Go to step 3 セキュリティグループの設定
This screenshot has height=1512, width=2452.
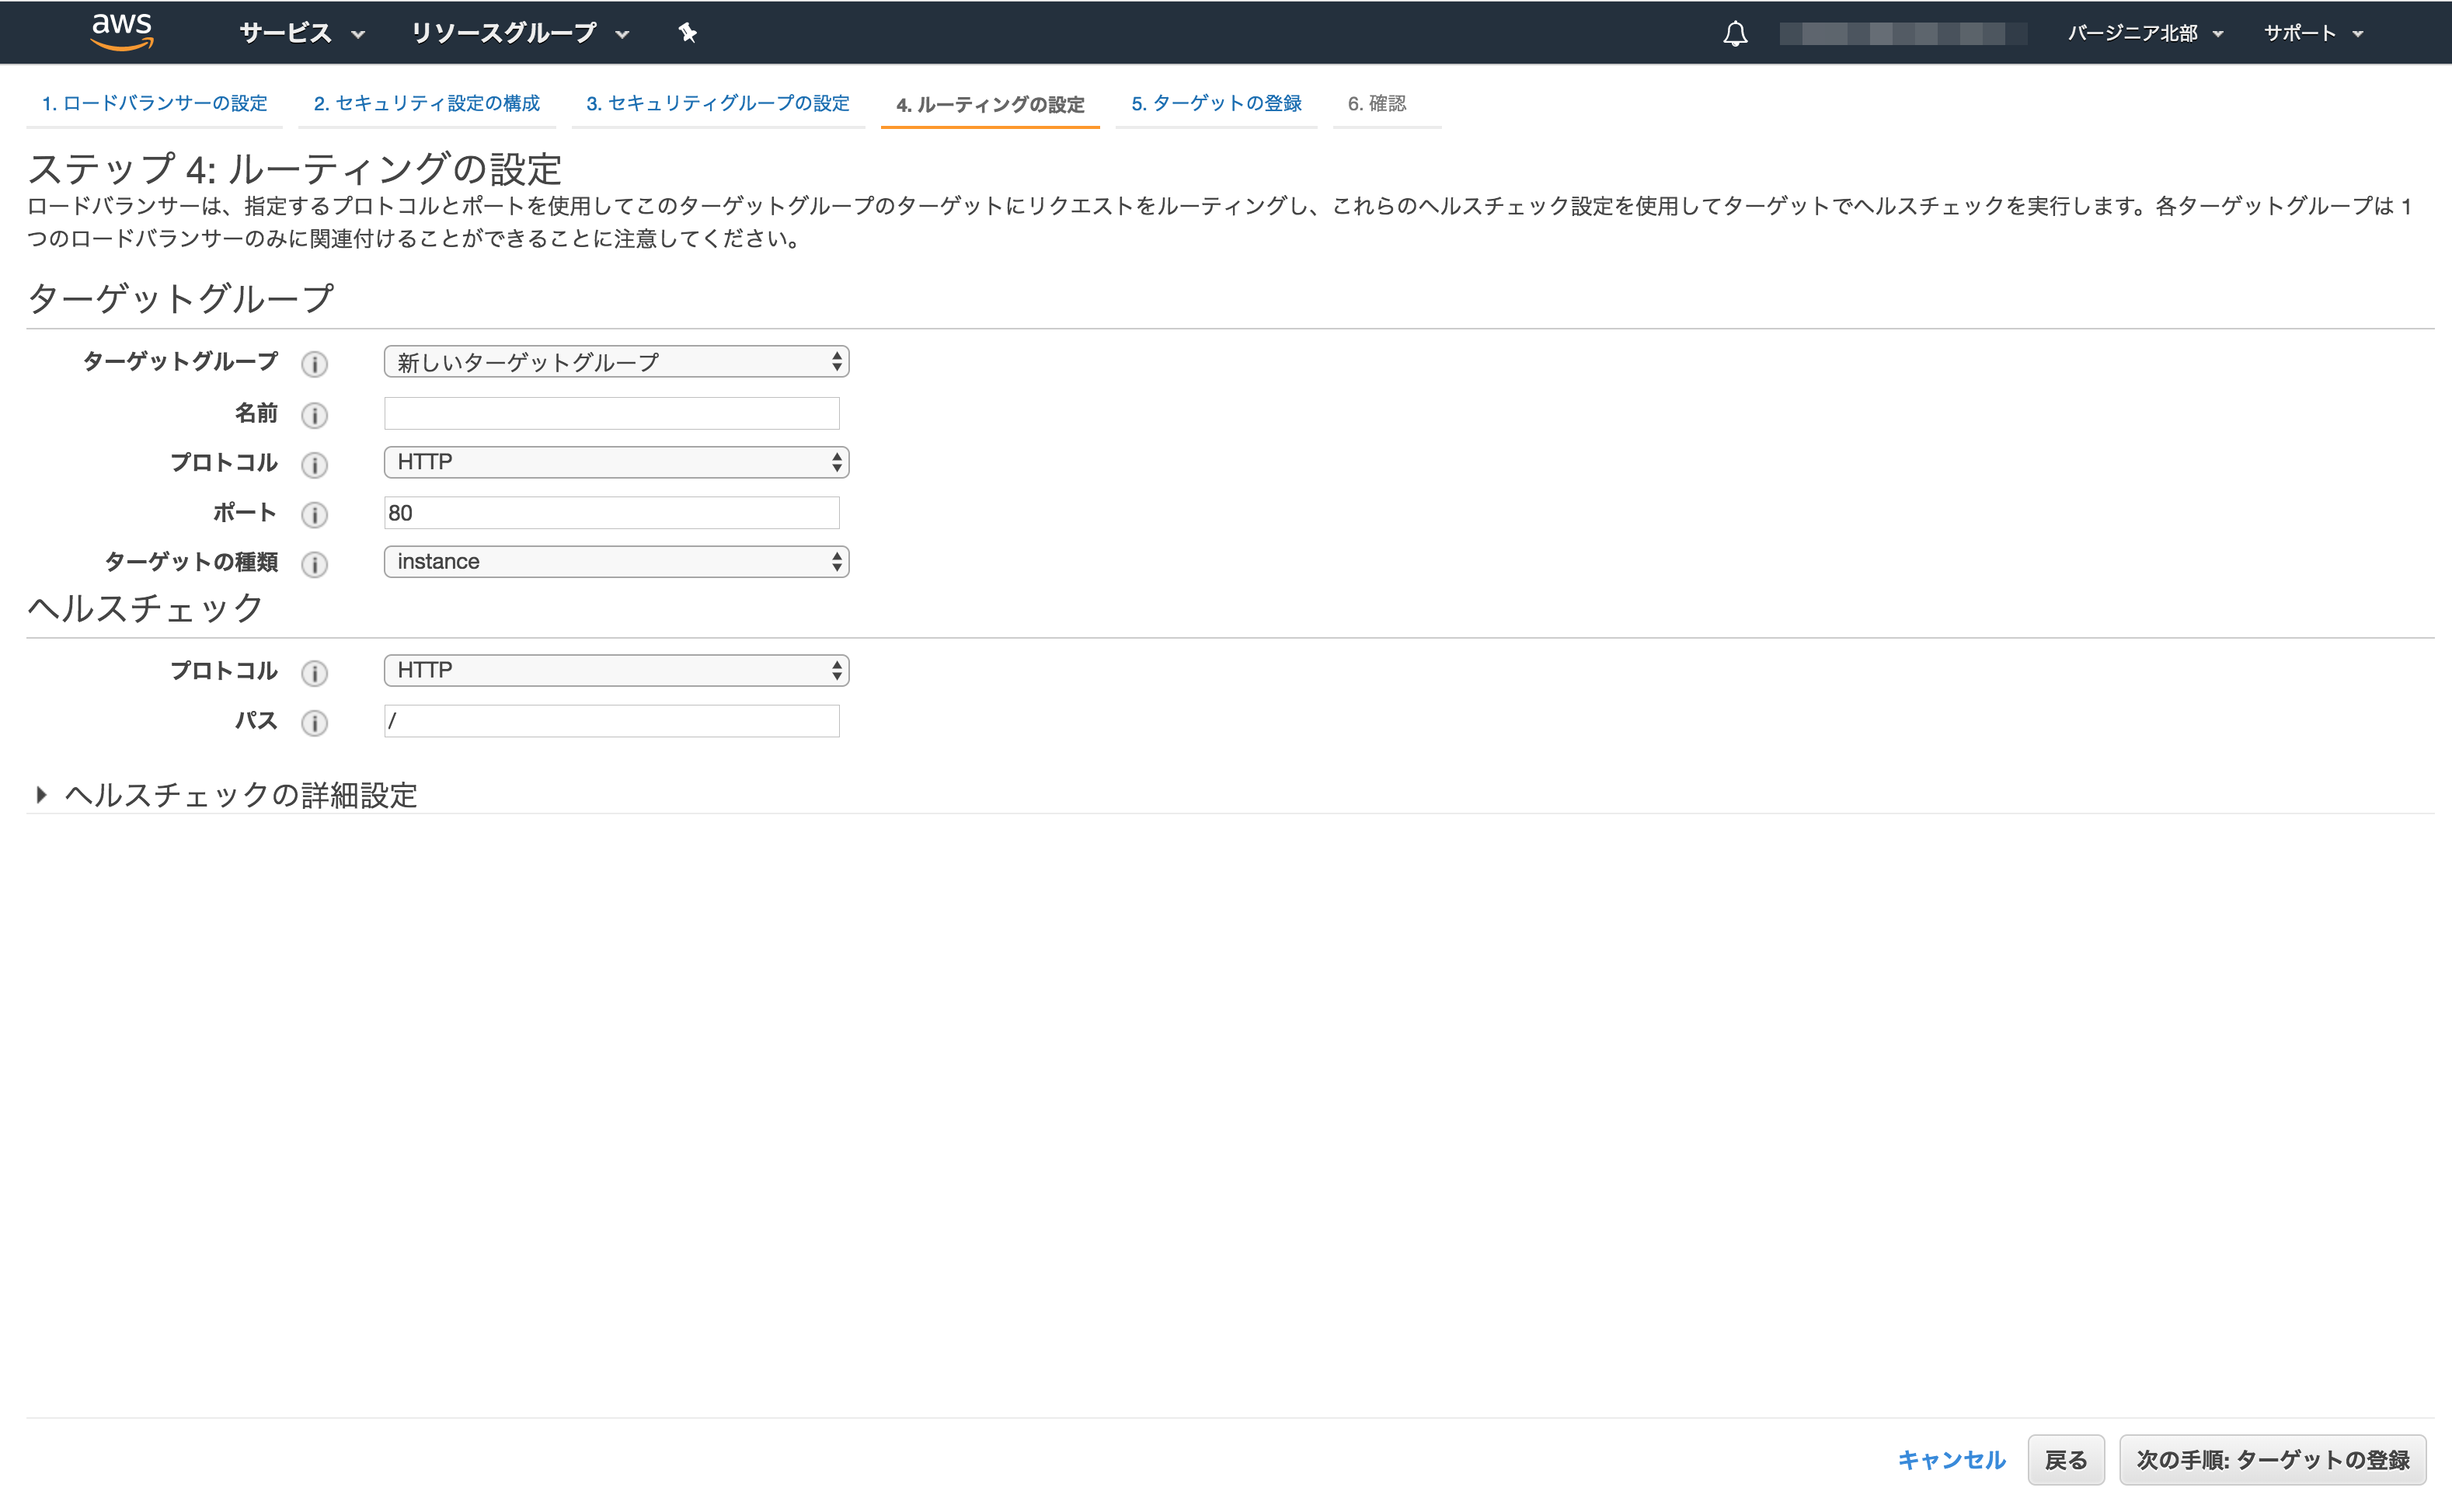(x=718, y=103)
